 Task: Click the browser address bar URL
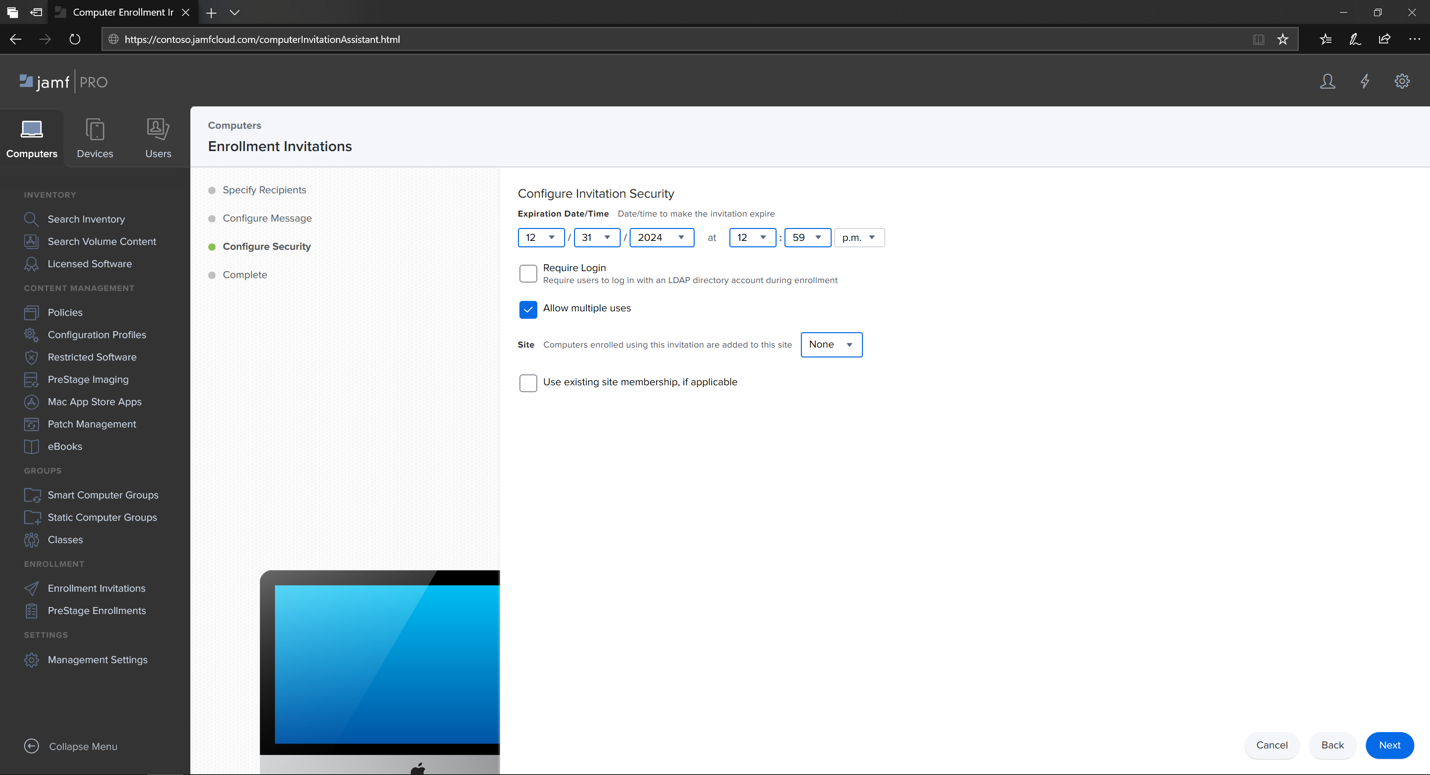tap(262, 40)
